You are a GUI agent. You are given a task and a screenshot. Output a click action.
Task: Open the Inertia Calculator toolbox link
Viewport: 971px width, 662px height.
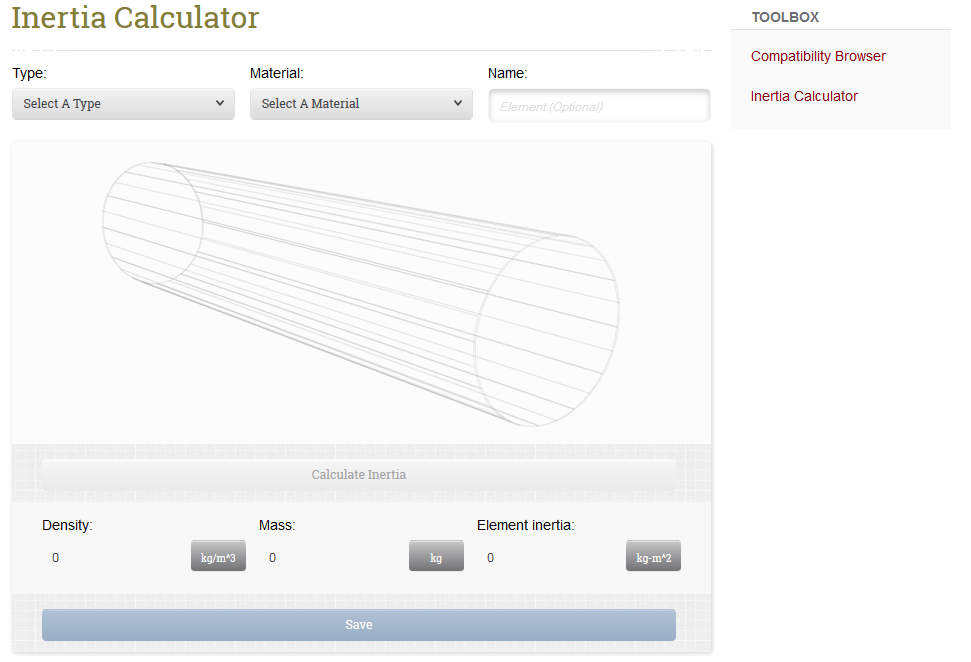[804, 97]
